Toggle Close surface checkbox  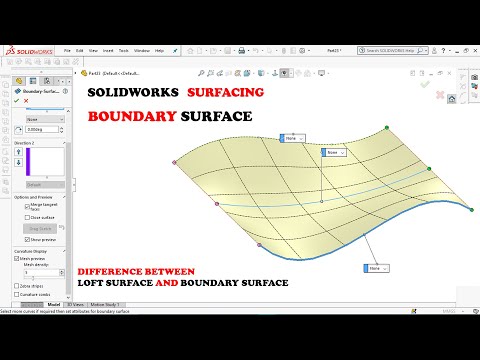pyautogui.click(x=27, y=217)
